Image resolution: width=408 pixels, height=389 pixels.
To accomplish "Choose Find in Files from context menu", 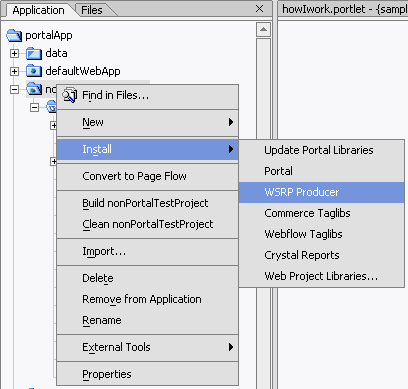I will (x=148, y=96).
